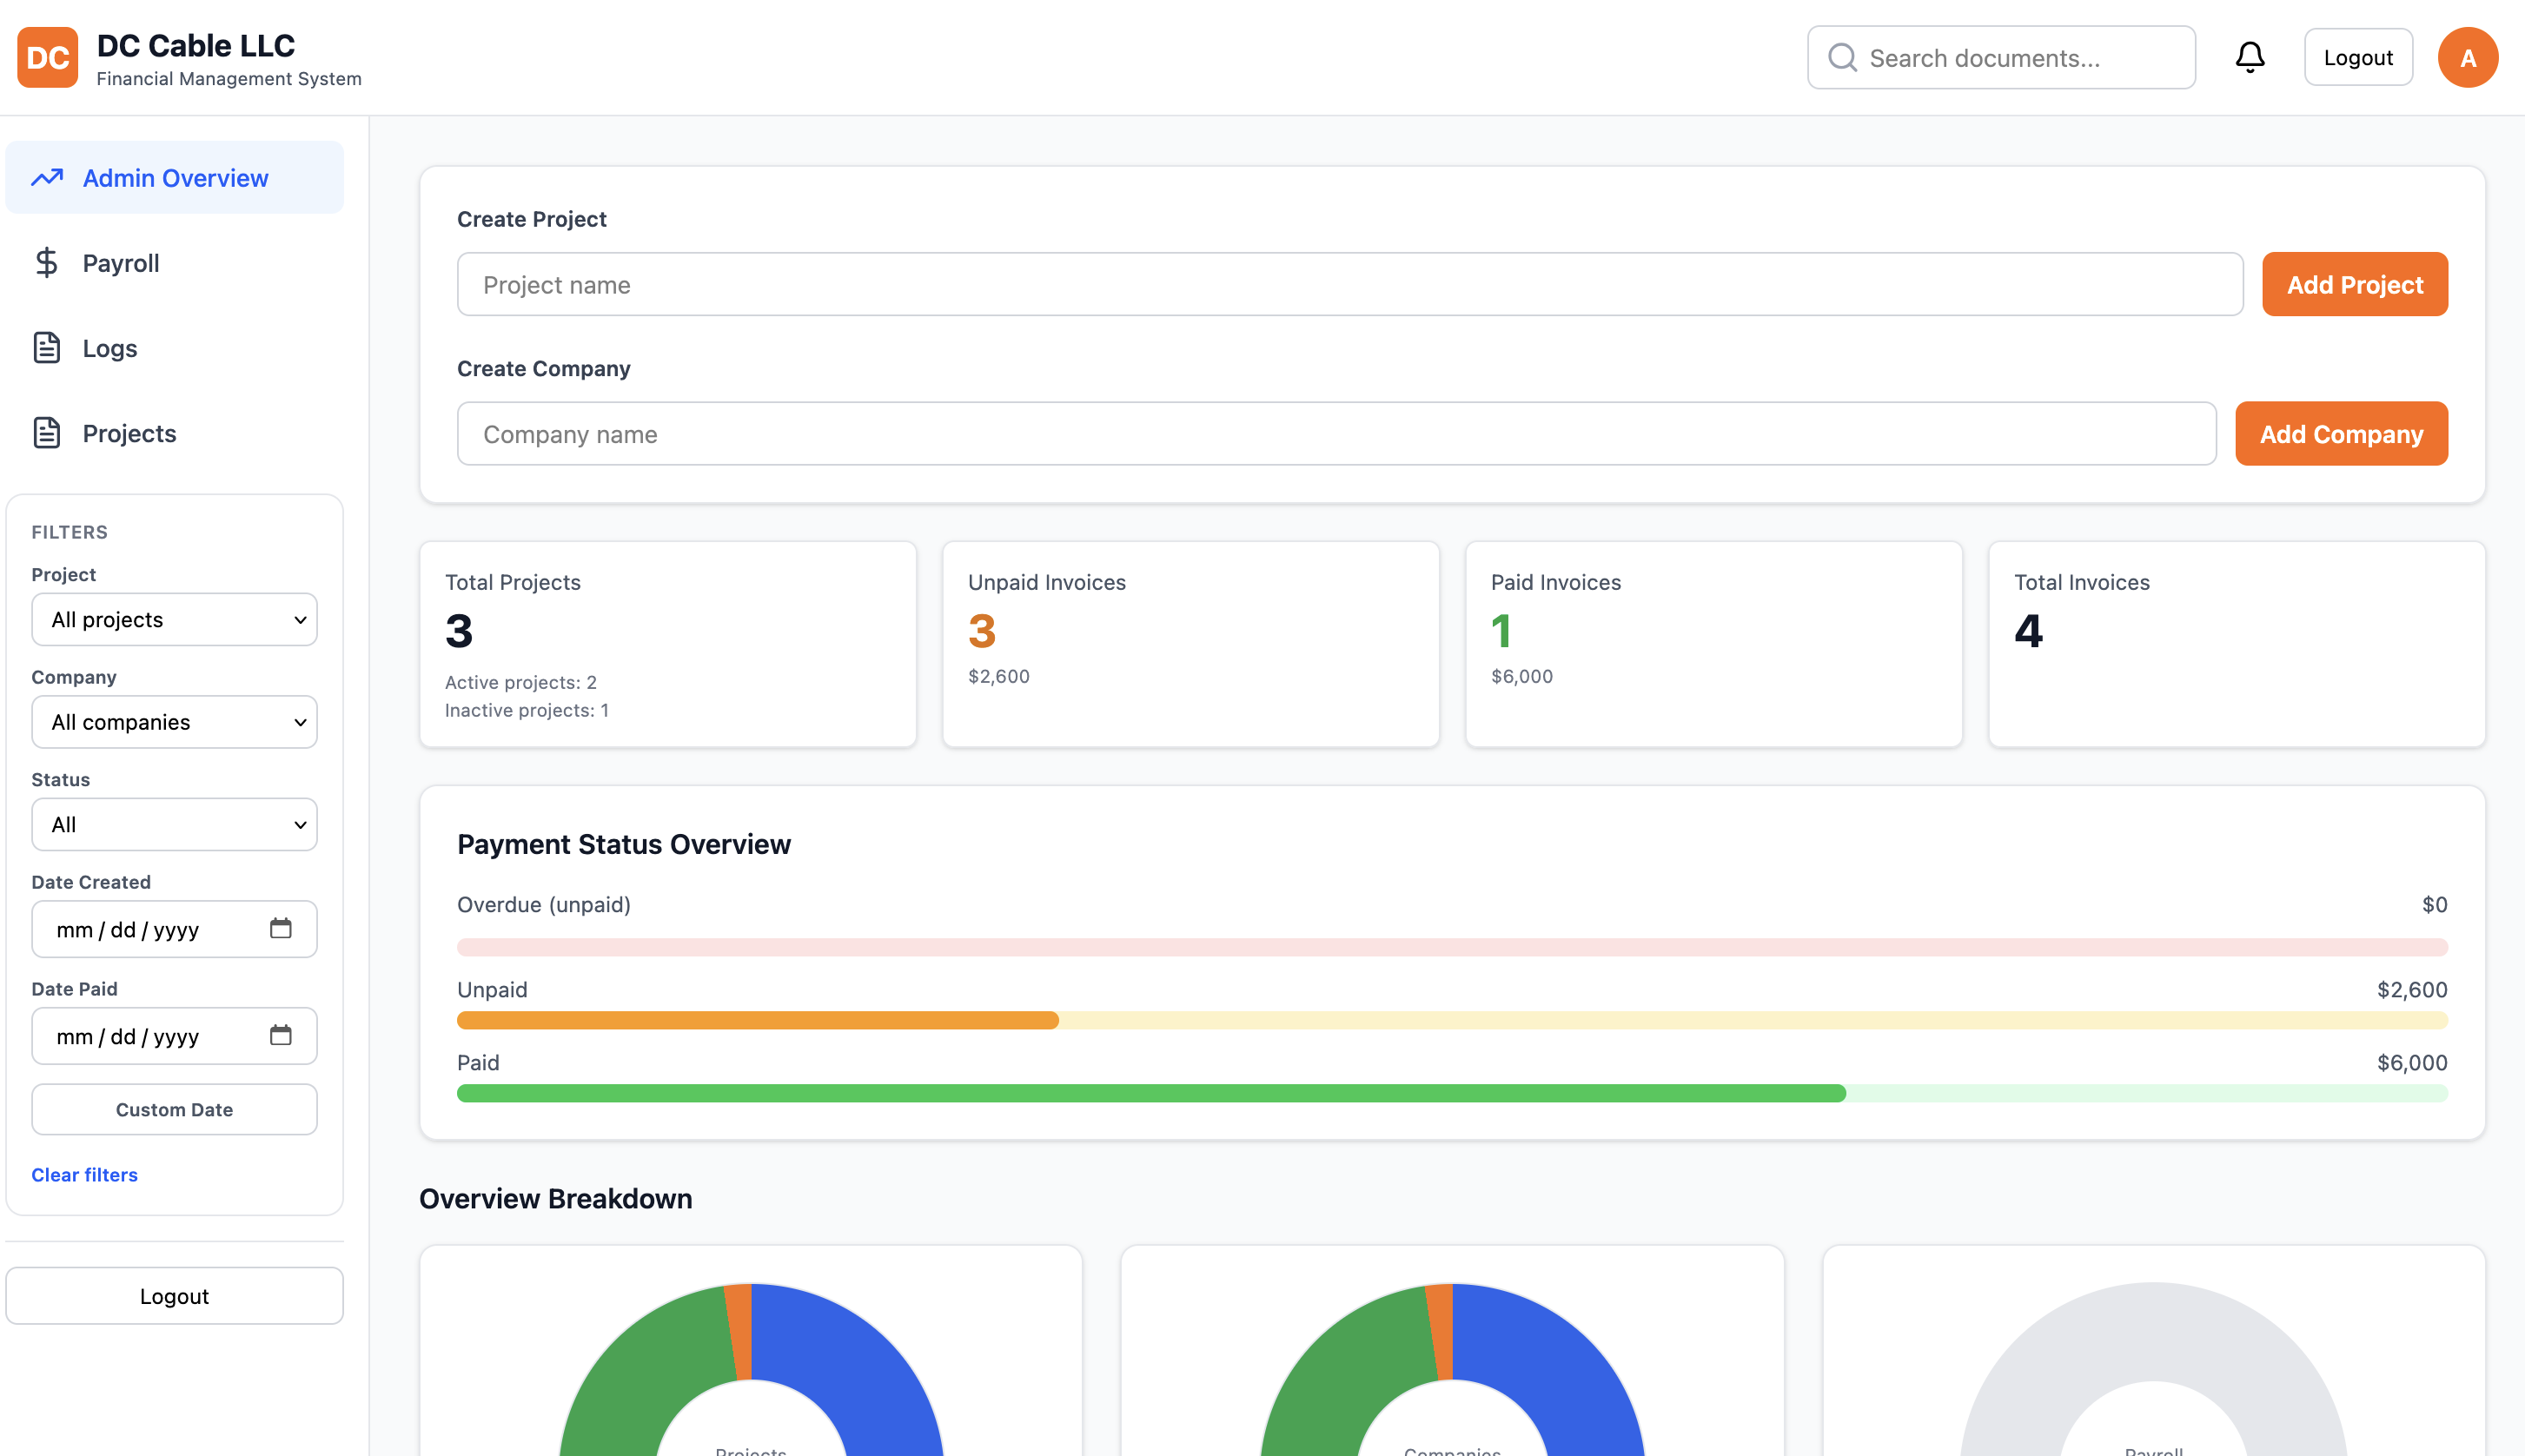Image resolution: width=2525 pixels, height=1456 pixels.
Task: Click Clear filters
Action: tap(84, 1174)
